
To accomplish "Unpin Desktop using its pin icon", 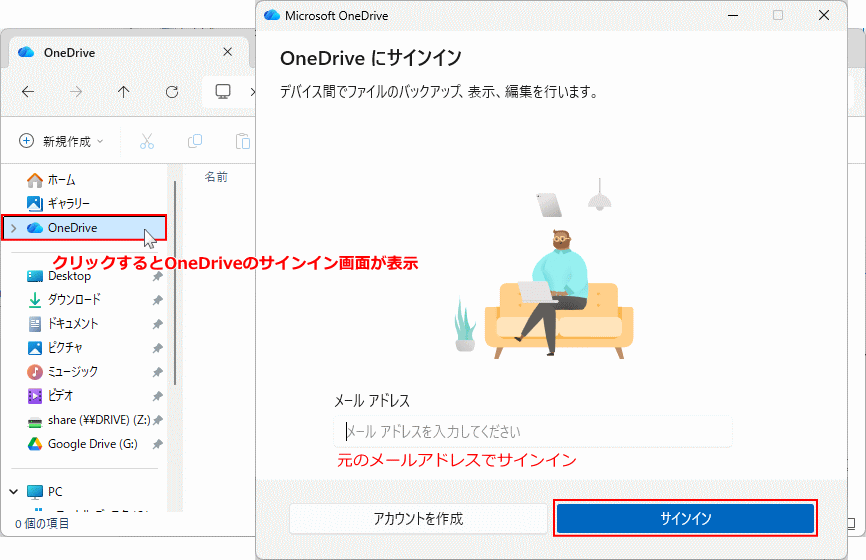I will (157, 276).
